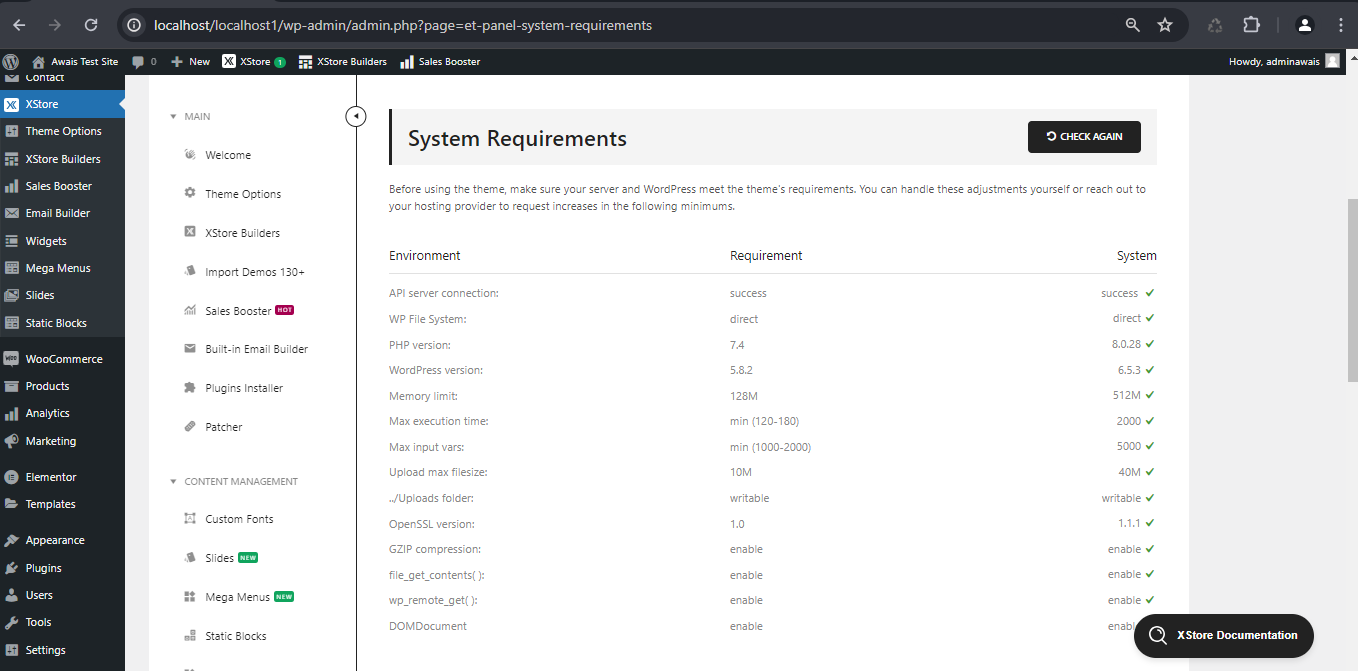
Task: Click the Theme Options icon in WP sidebar
Action: 11,131
